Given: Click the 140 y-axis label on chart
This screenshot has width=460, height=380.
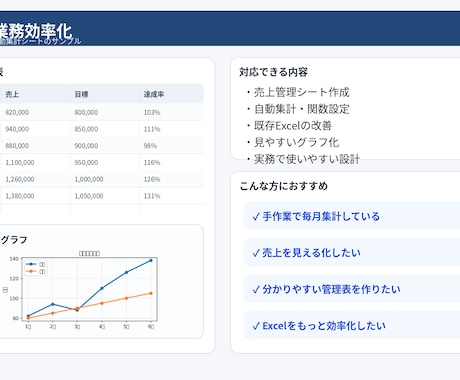Looking at the screenshot, I should pyautogui.click(x=14, y=259).
